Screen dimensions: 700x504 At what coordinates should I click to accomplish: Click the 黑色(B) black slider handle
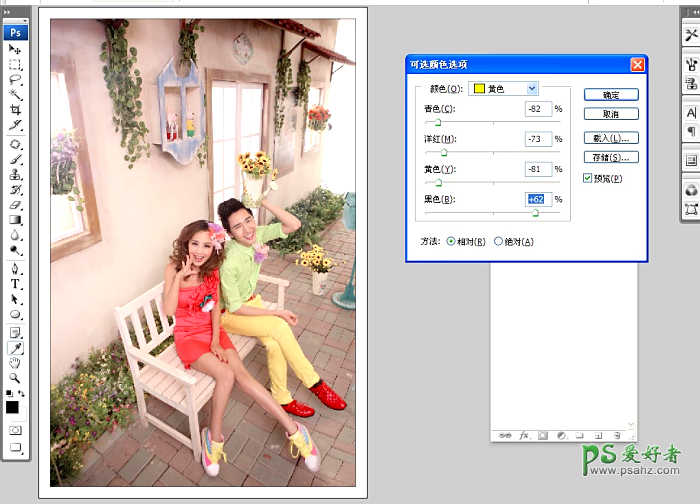pyautogui.click(x=535, y=212)
